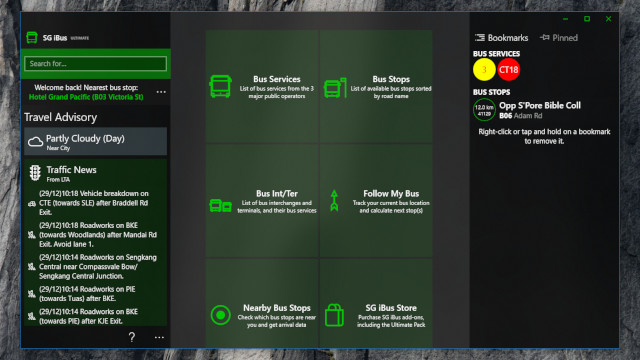Click roadworks icon beside PIE Tuas news
640x360 pixels.
pyautogui.click(x=31, y=294)
